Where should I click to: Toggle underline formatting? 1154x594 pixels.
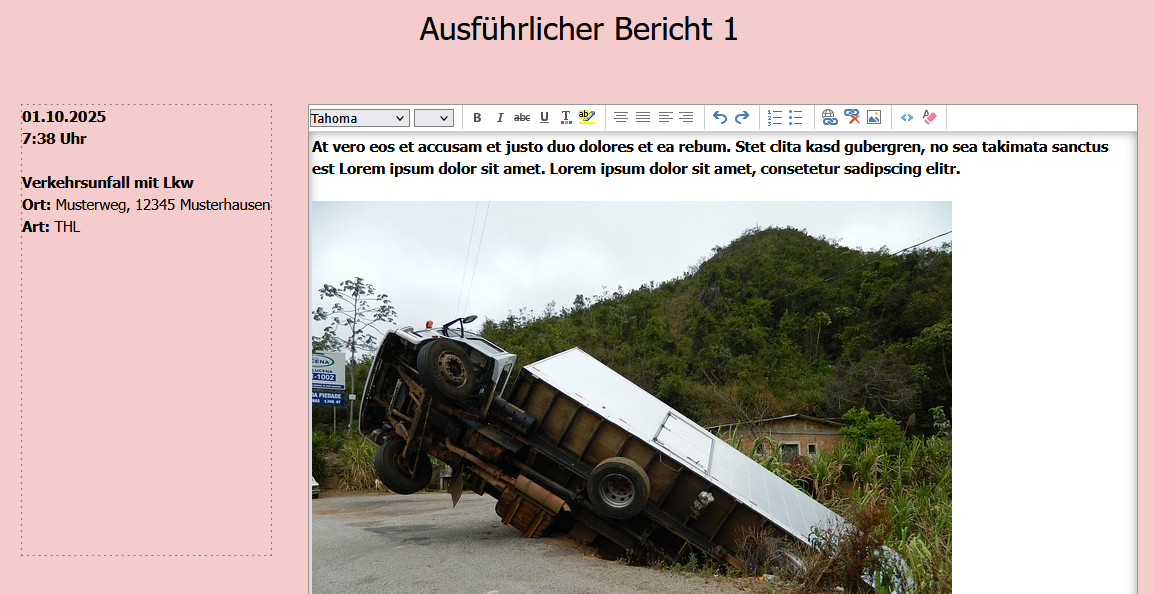click(544, 118)
